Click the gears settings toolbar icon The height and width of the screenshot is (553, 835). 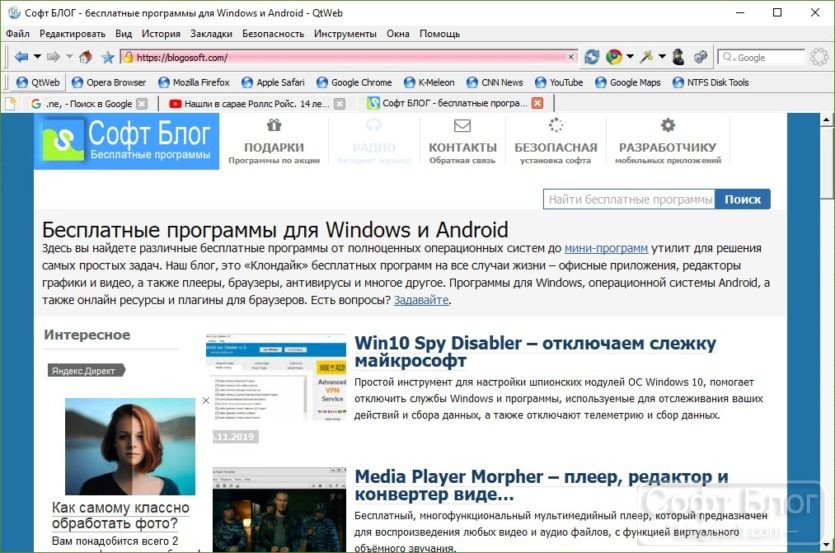(x=701, y=57)
